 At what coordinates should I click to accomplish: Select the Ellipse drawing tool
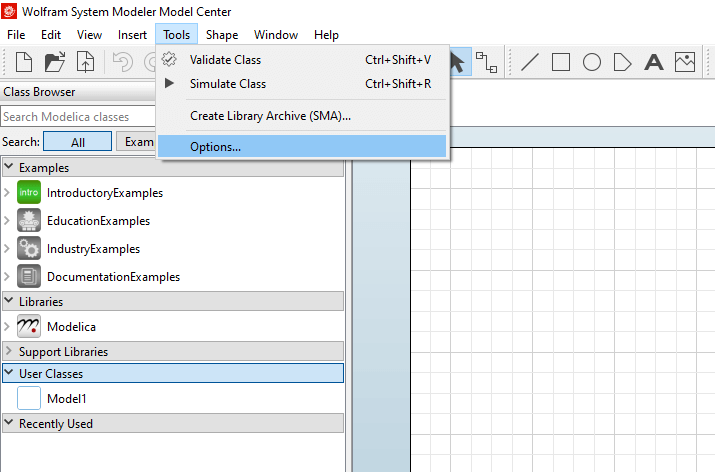click(592, 62)
